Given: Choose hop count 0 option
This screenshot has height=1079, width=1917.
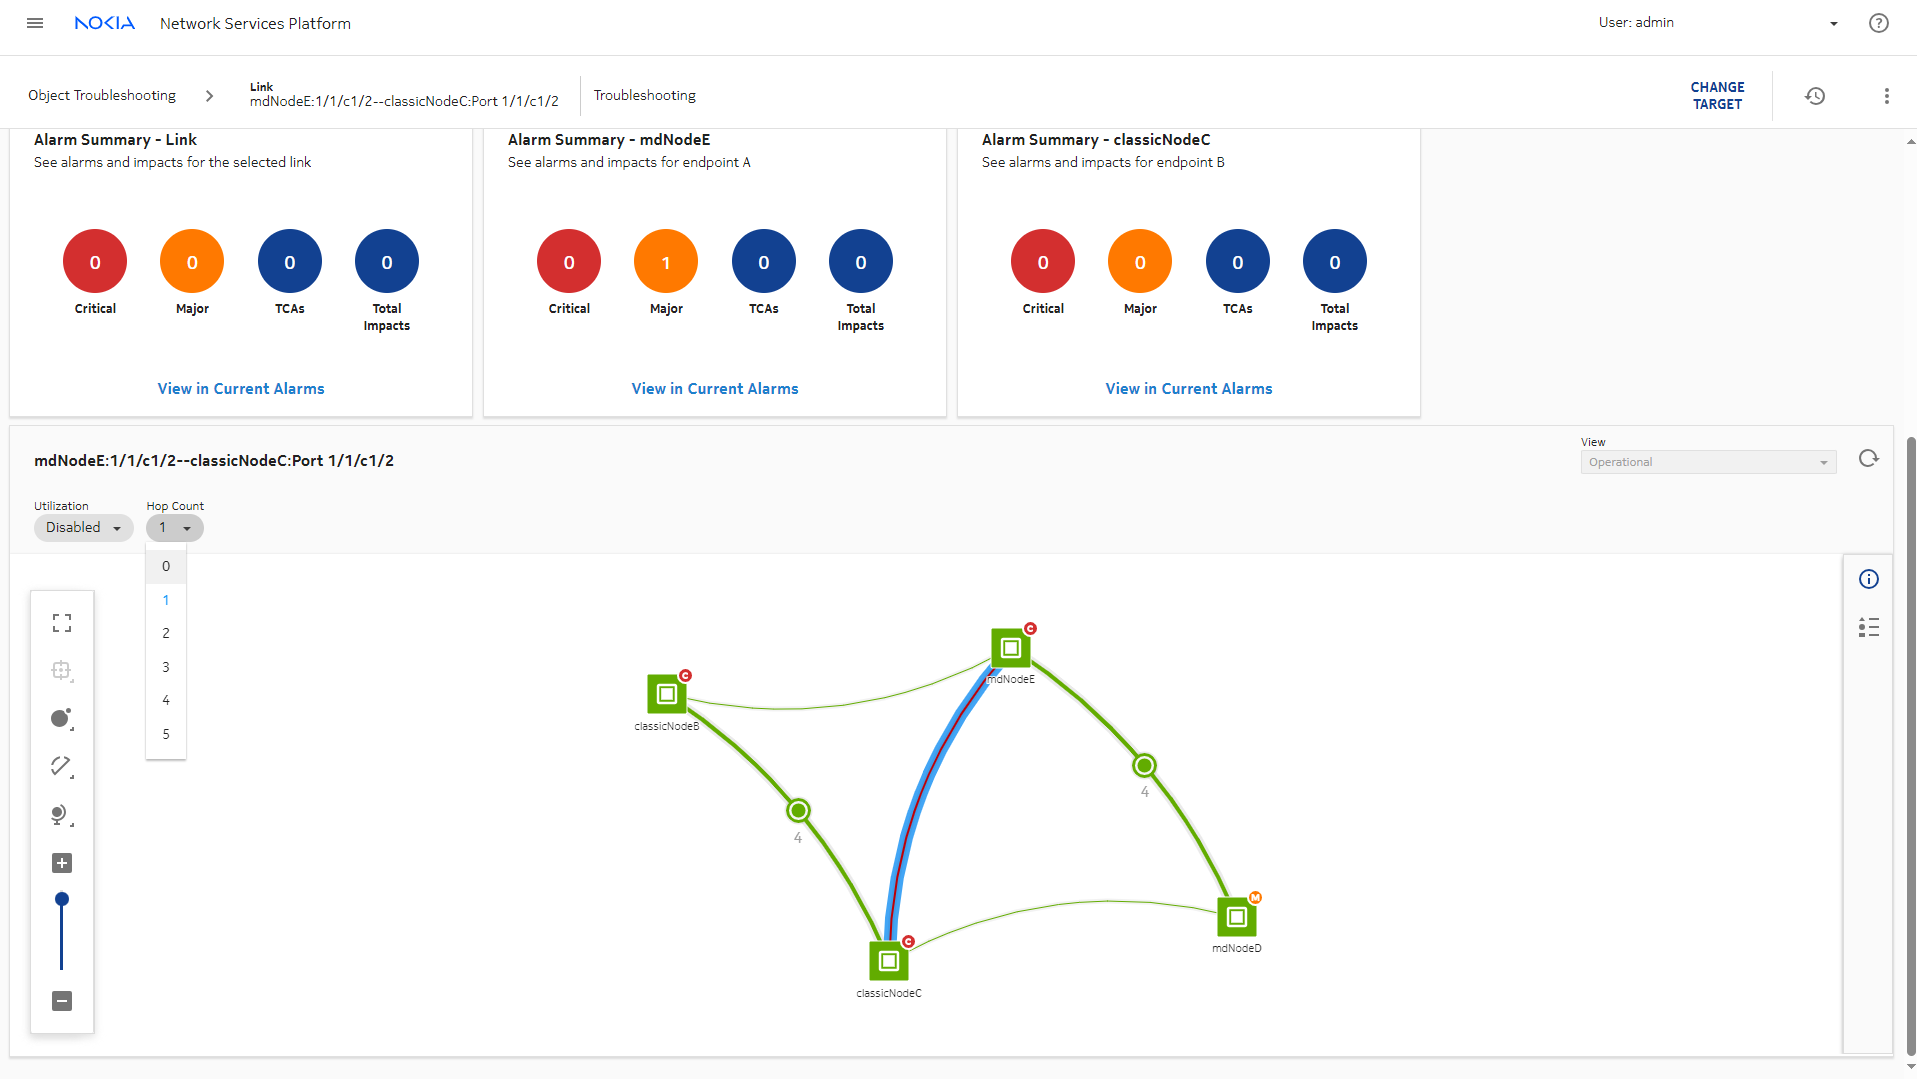Looking at the screenshot, I should point(166,566).
